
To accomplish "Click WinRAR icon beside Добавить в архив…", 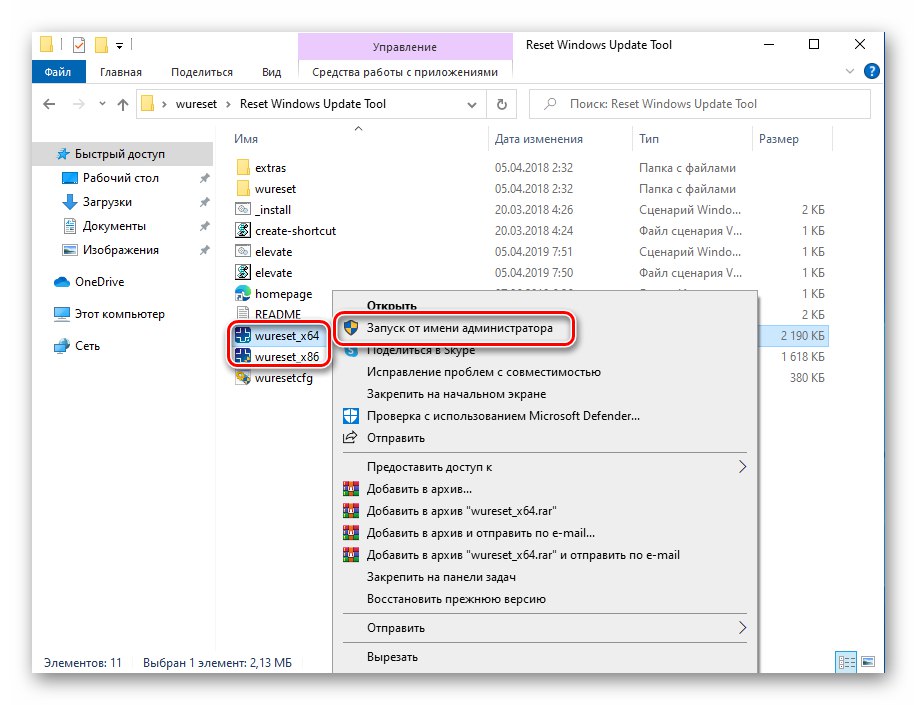I will coord(351,489).
